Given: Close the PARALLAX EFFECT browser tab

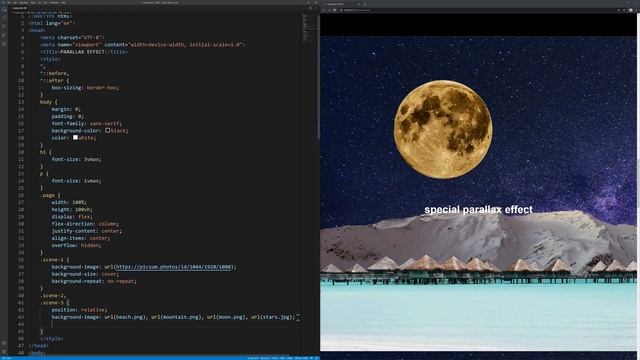Looking at the screenshot, I should (359, 4).
